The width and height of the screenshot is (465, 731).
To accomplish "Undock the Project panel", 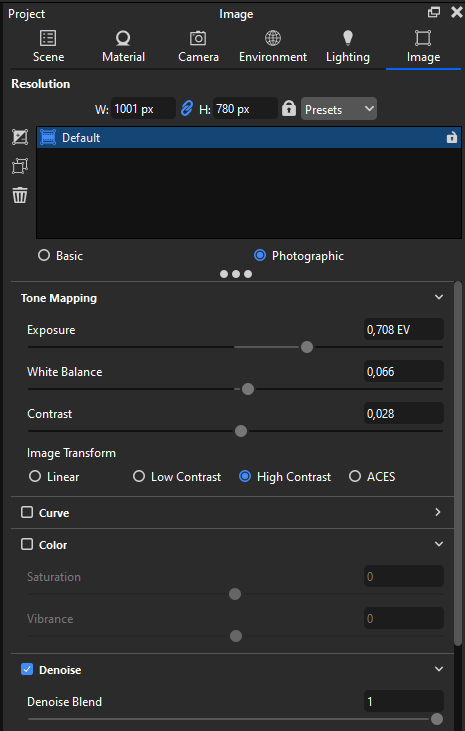I will (x=434, y=13).
